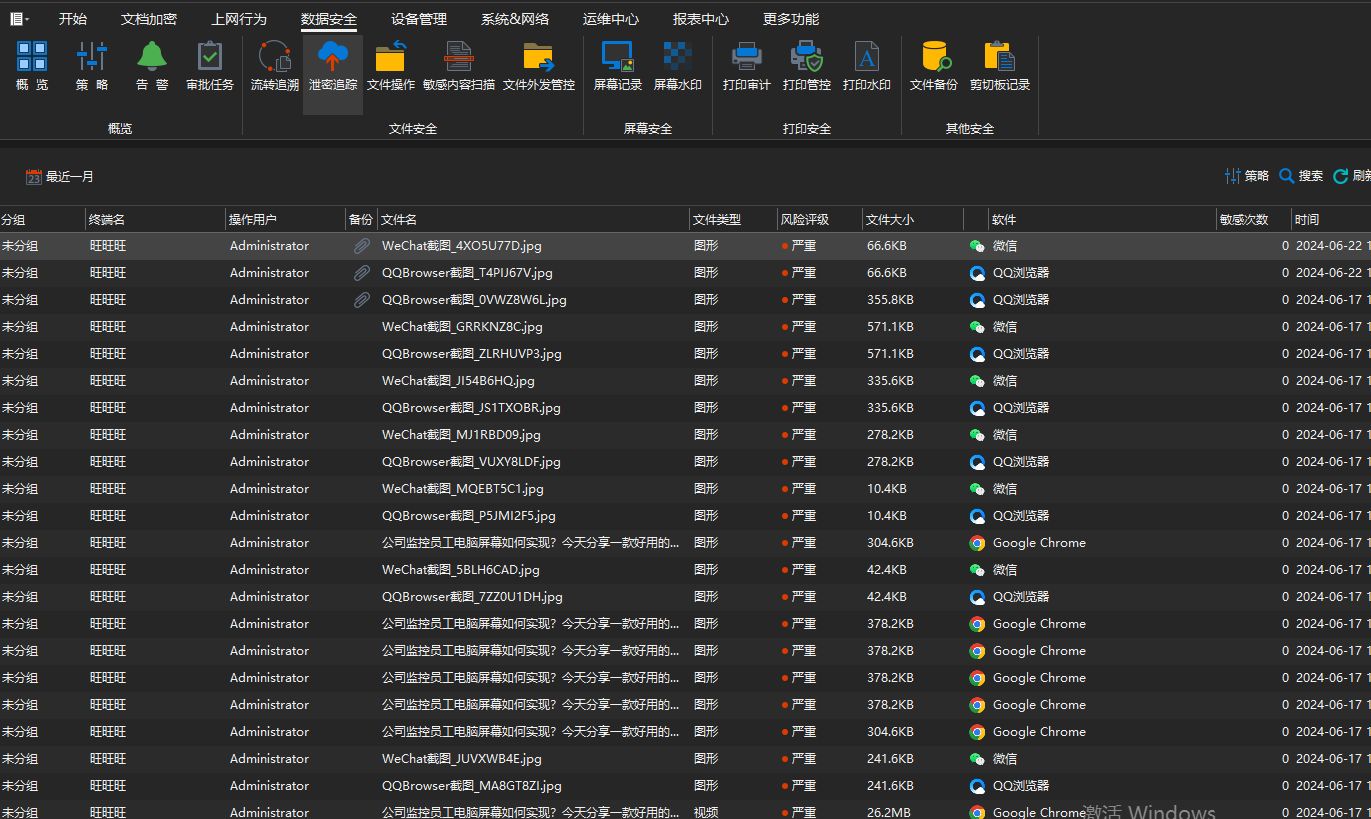This screenshot has height=819, width=1371.
Task: Open the 策略 policy sliders icon
Action: pos(92,56)
